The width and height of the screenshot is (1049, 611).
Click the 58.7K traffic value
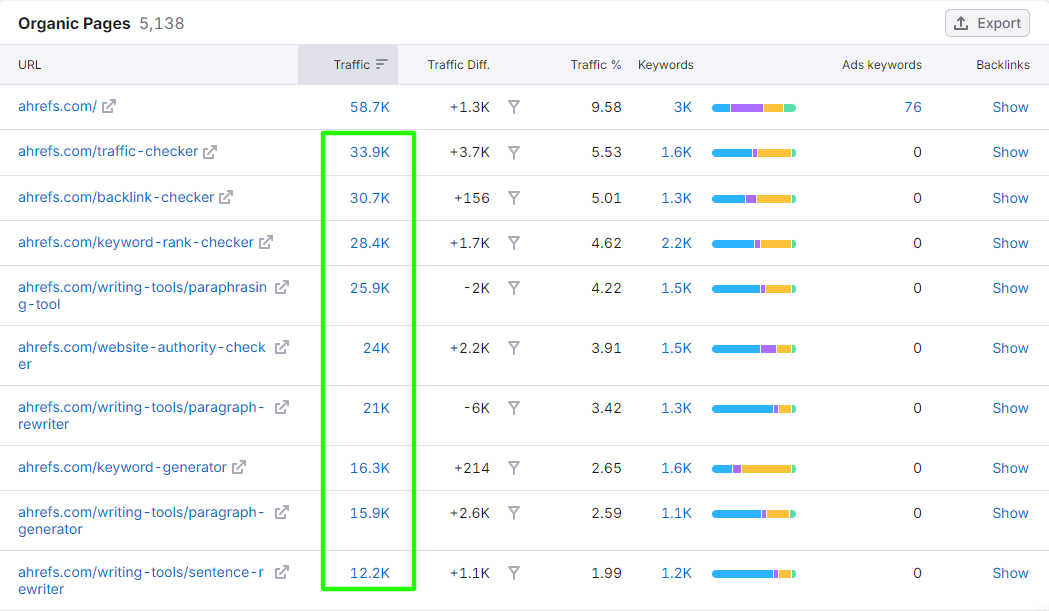click(x=370, y=107)
